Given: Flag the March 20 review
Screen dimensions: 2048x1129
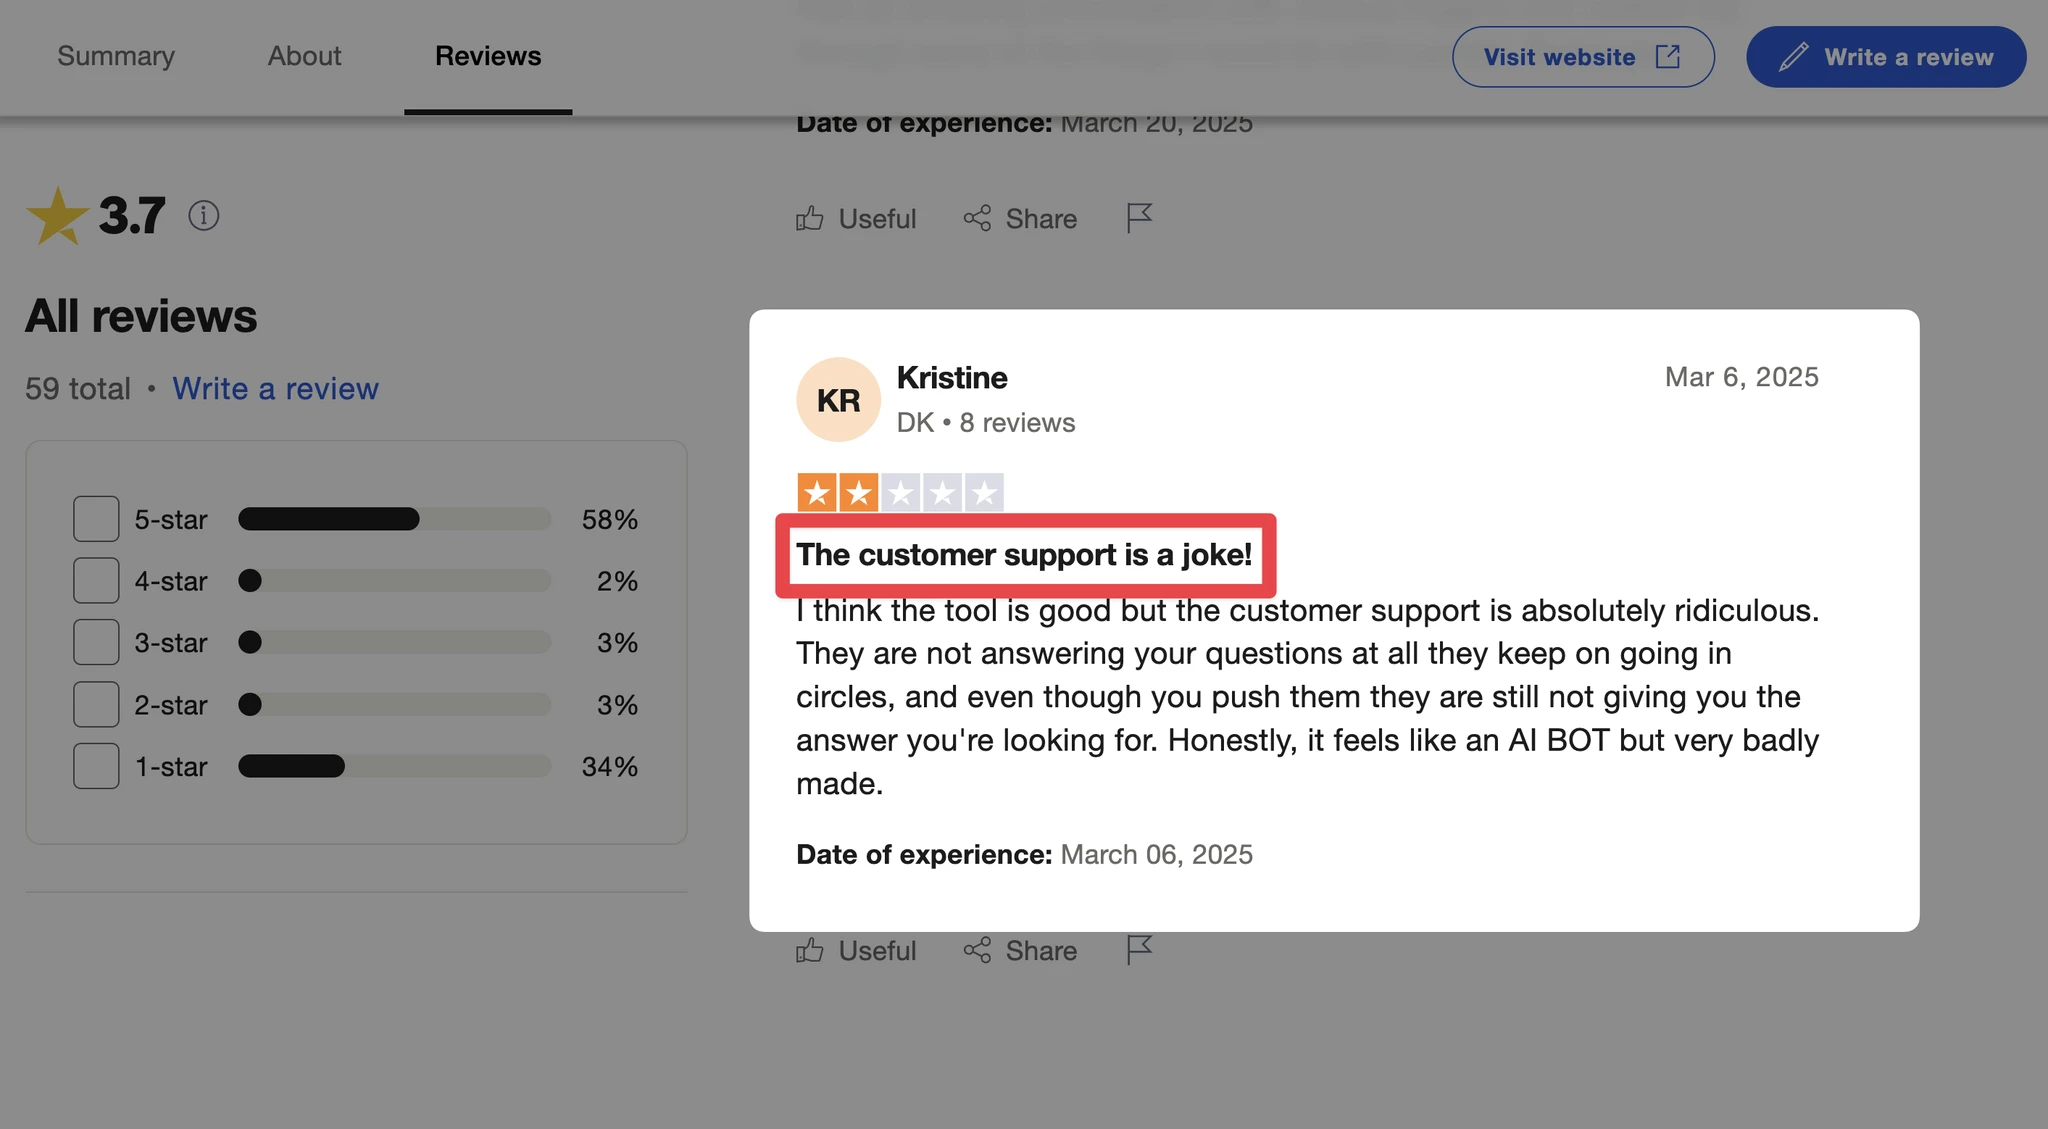Looking at the screenshot, I should 1139,218.
